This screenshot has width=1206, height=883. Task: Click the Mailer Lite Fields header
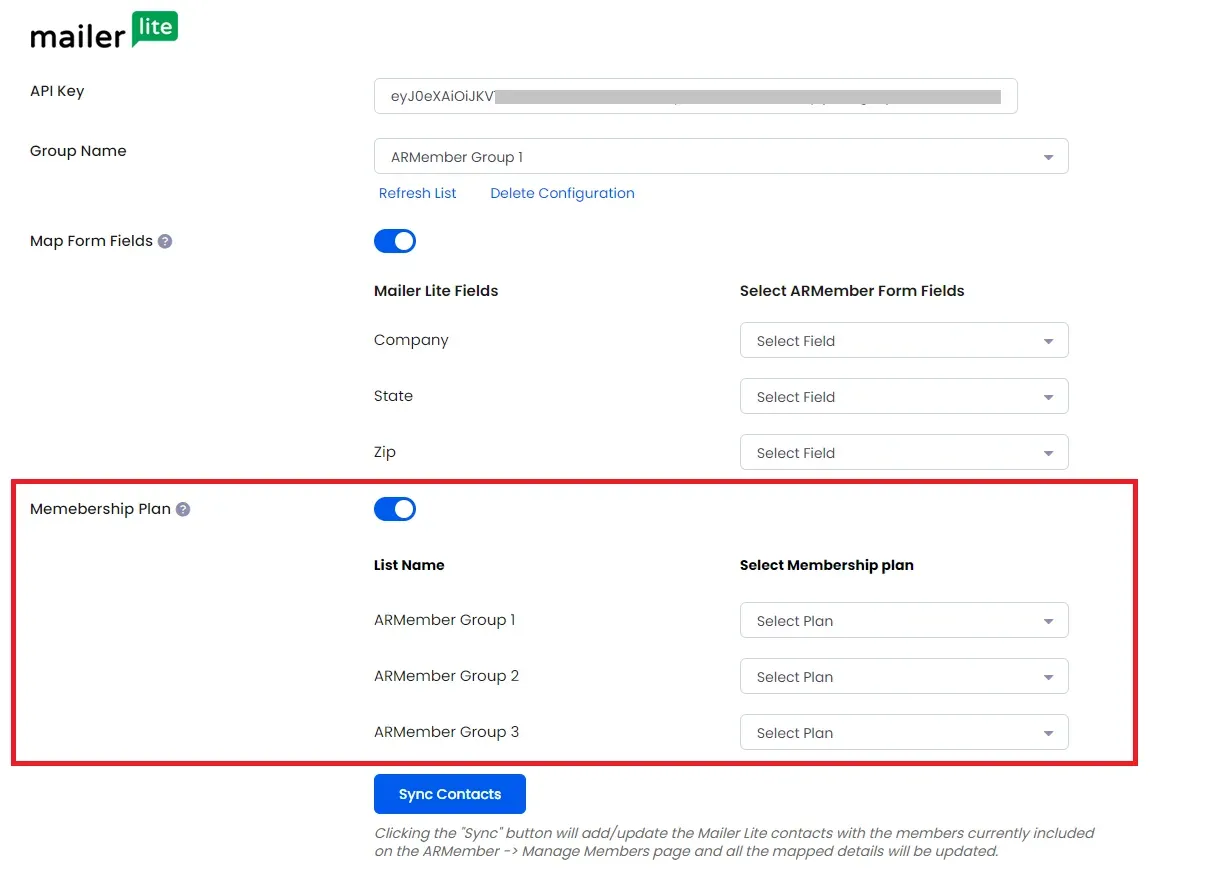[x=436, y=291]
